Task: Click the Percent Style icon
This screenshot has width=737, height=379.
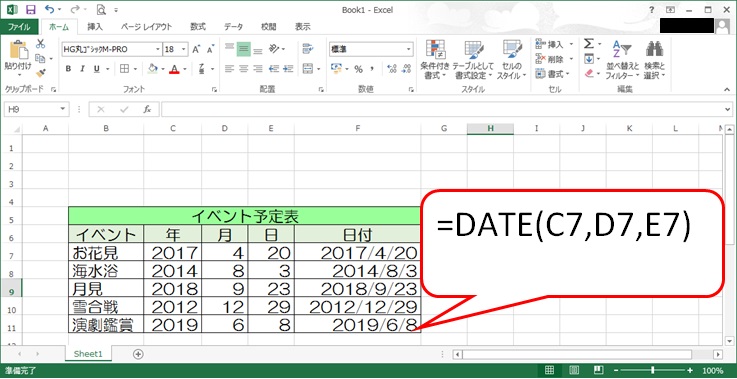Action: coord(359,69)
